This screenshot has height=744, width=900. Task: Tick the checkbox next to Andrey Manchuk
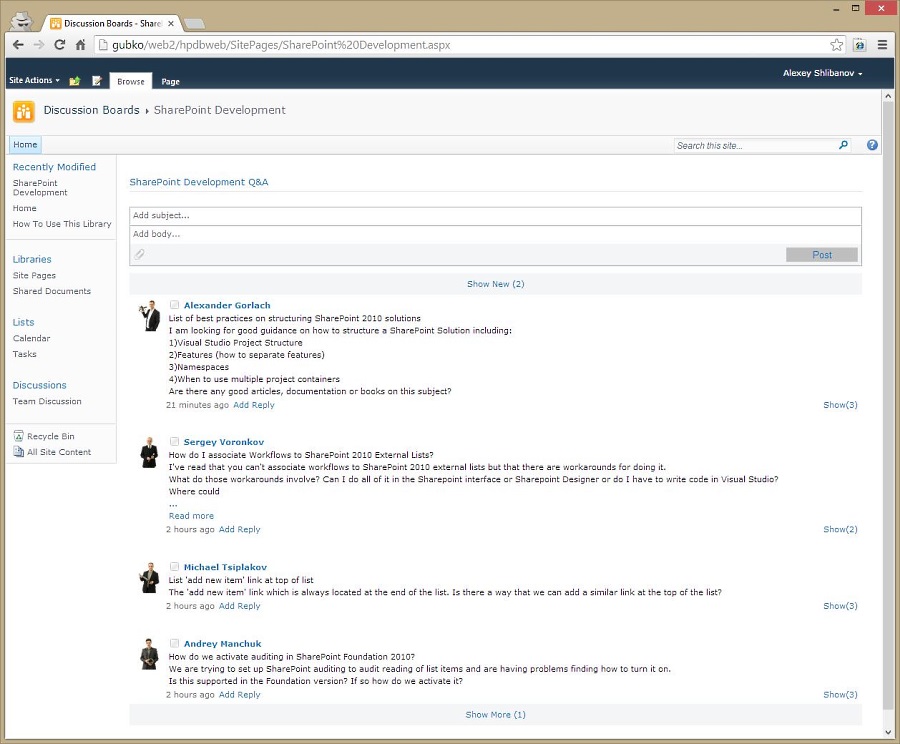(174, 644)
